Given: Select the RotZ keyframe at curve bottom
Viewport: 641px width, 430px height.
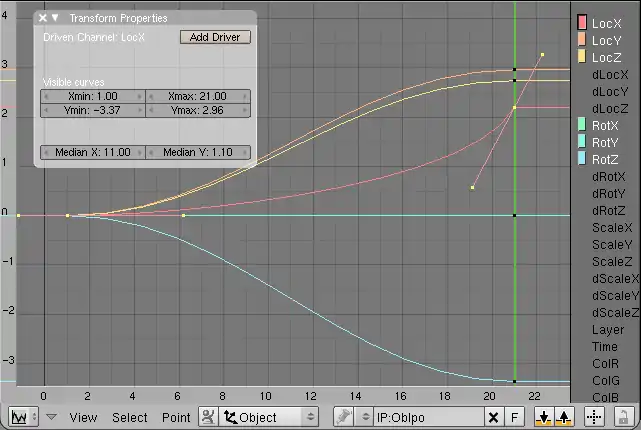Looking at the screenshot, I should (515, 381).
